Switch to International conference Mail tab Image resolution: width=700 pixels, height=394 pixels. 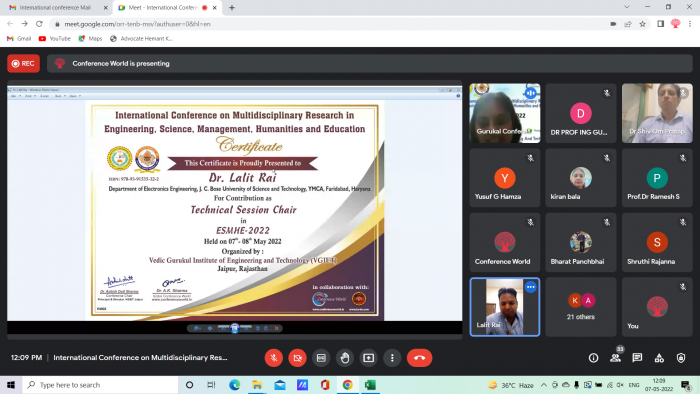click(57, 8)
